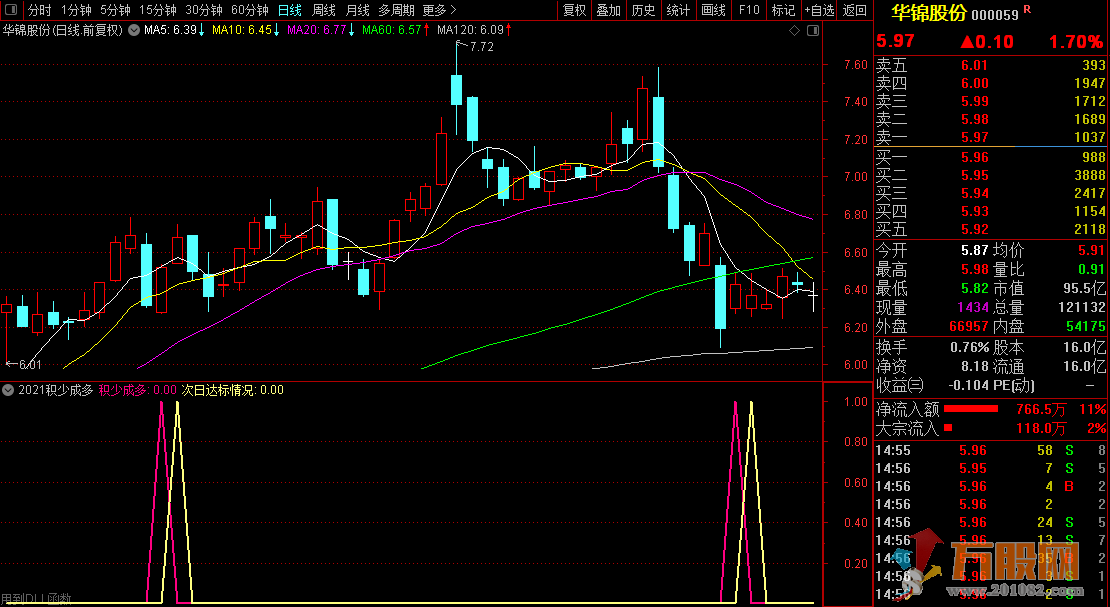Image resolution: width=1110 pixels, height=607 pixels.
Task: Open the 历史 history button
Action: [x=643, y=10]
